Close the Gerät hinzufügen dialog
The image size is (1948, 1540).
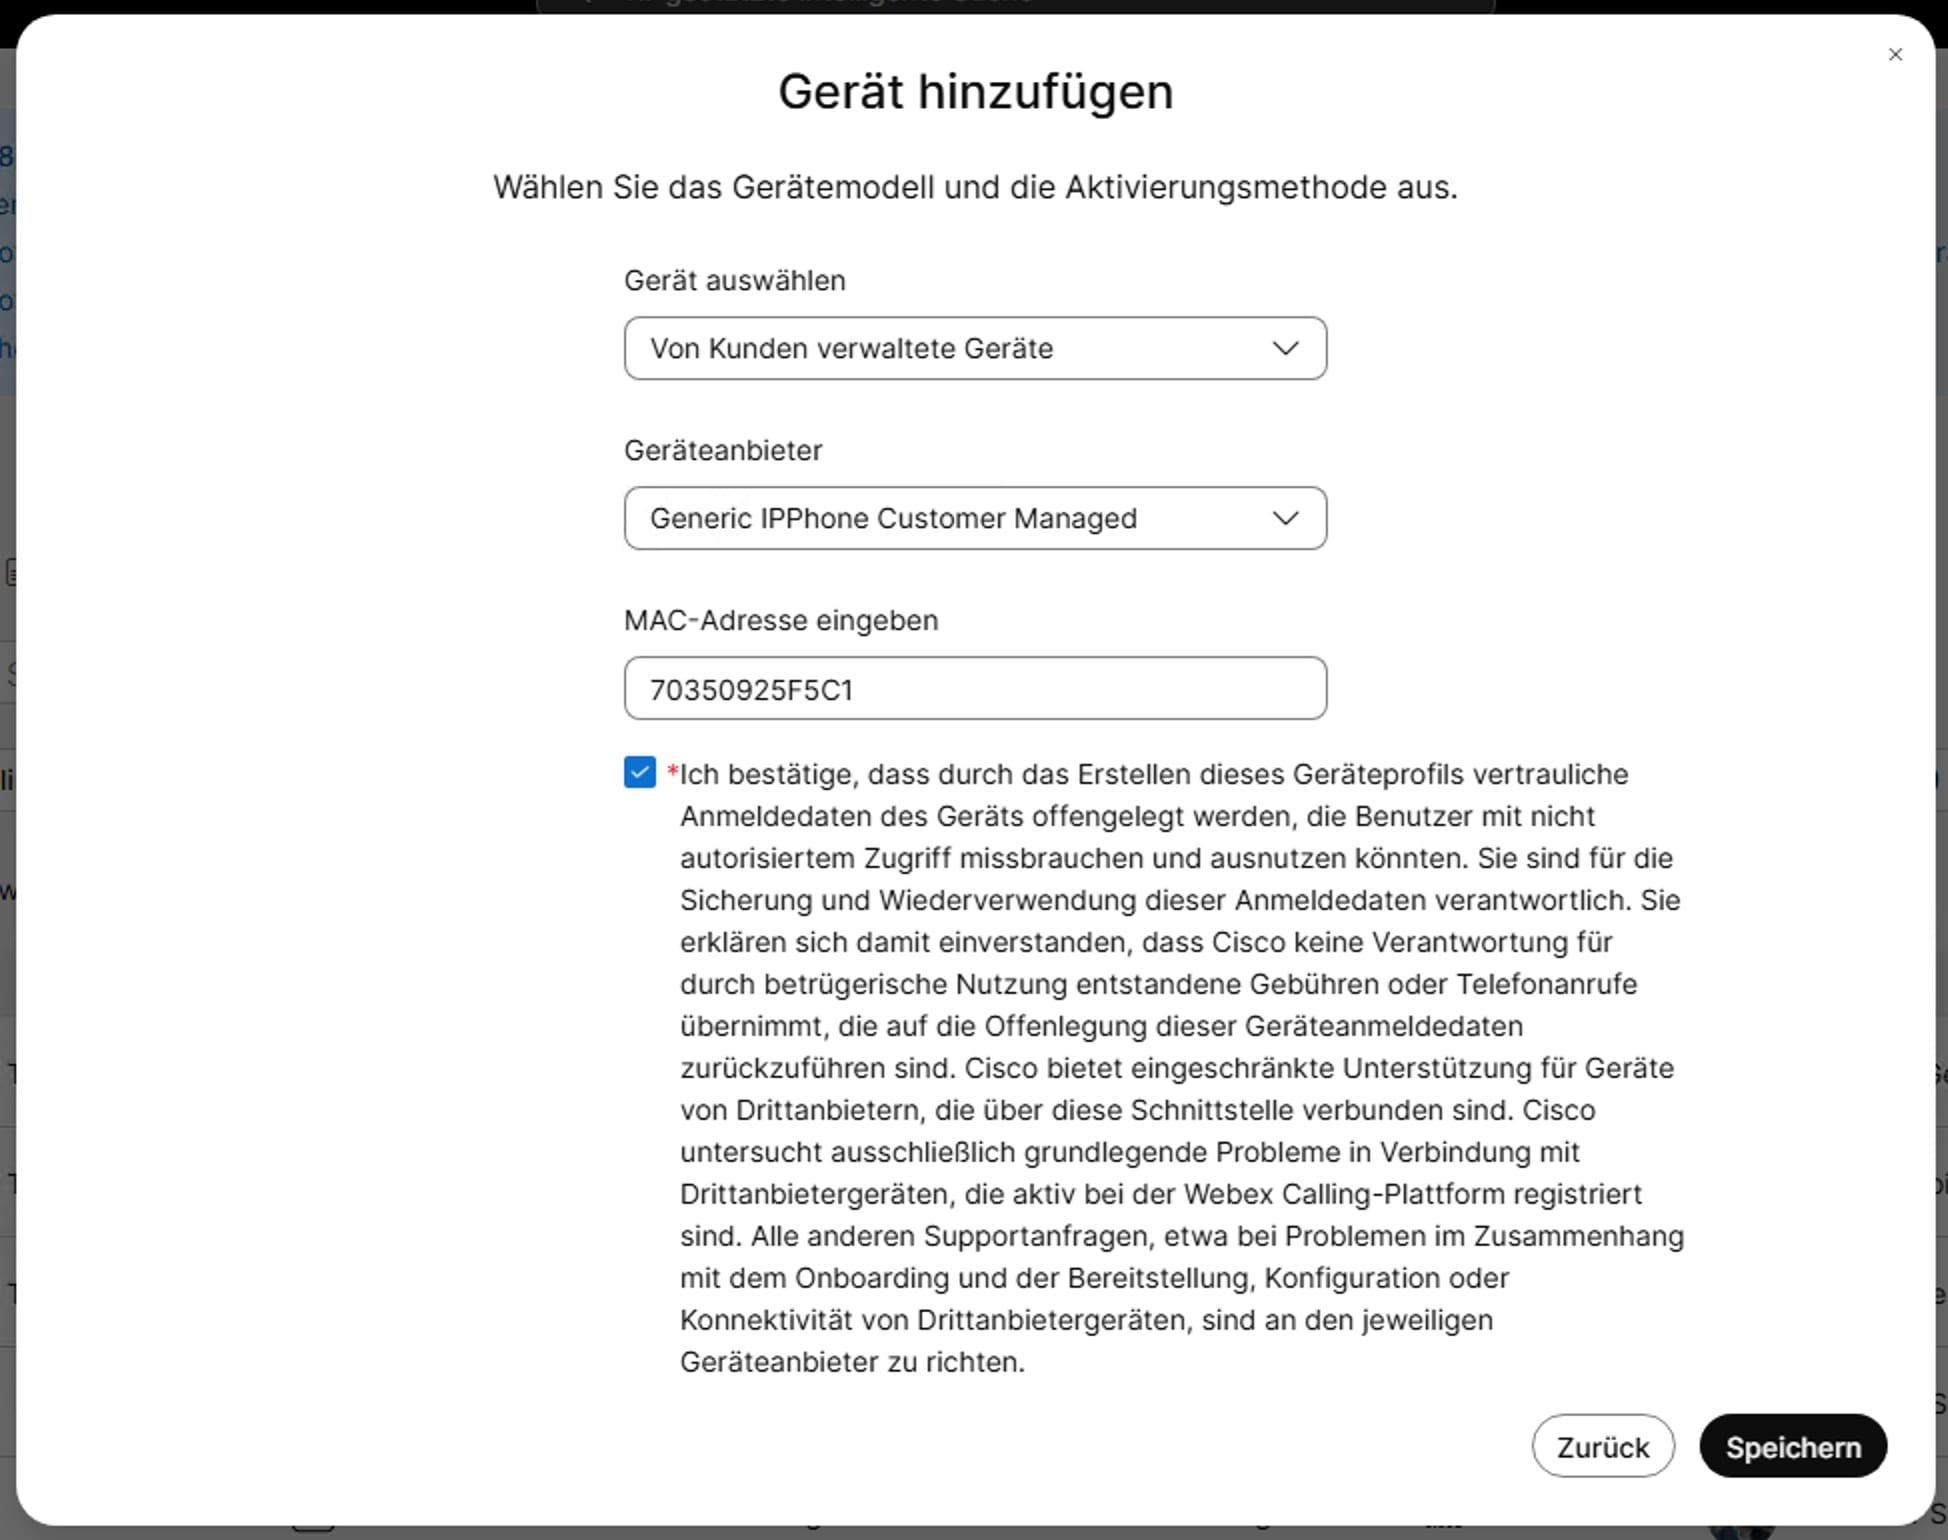[x=1894, y=55]
